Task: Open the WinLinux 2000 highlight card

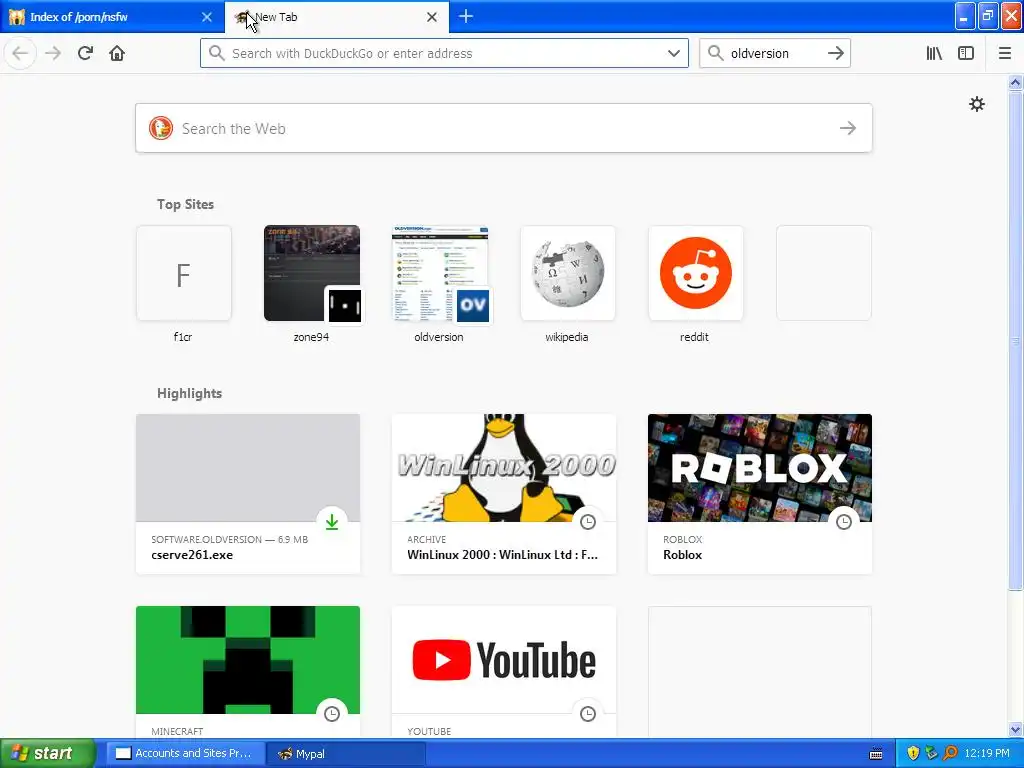Action: (504, 494)
